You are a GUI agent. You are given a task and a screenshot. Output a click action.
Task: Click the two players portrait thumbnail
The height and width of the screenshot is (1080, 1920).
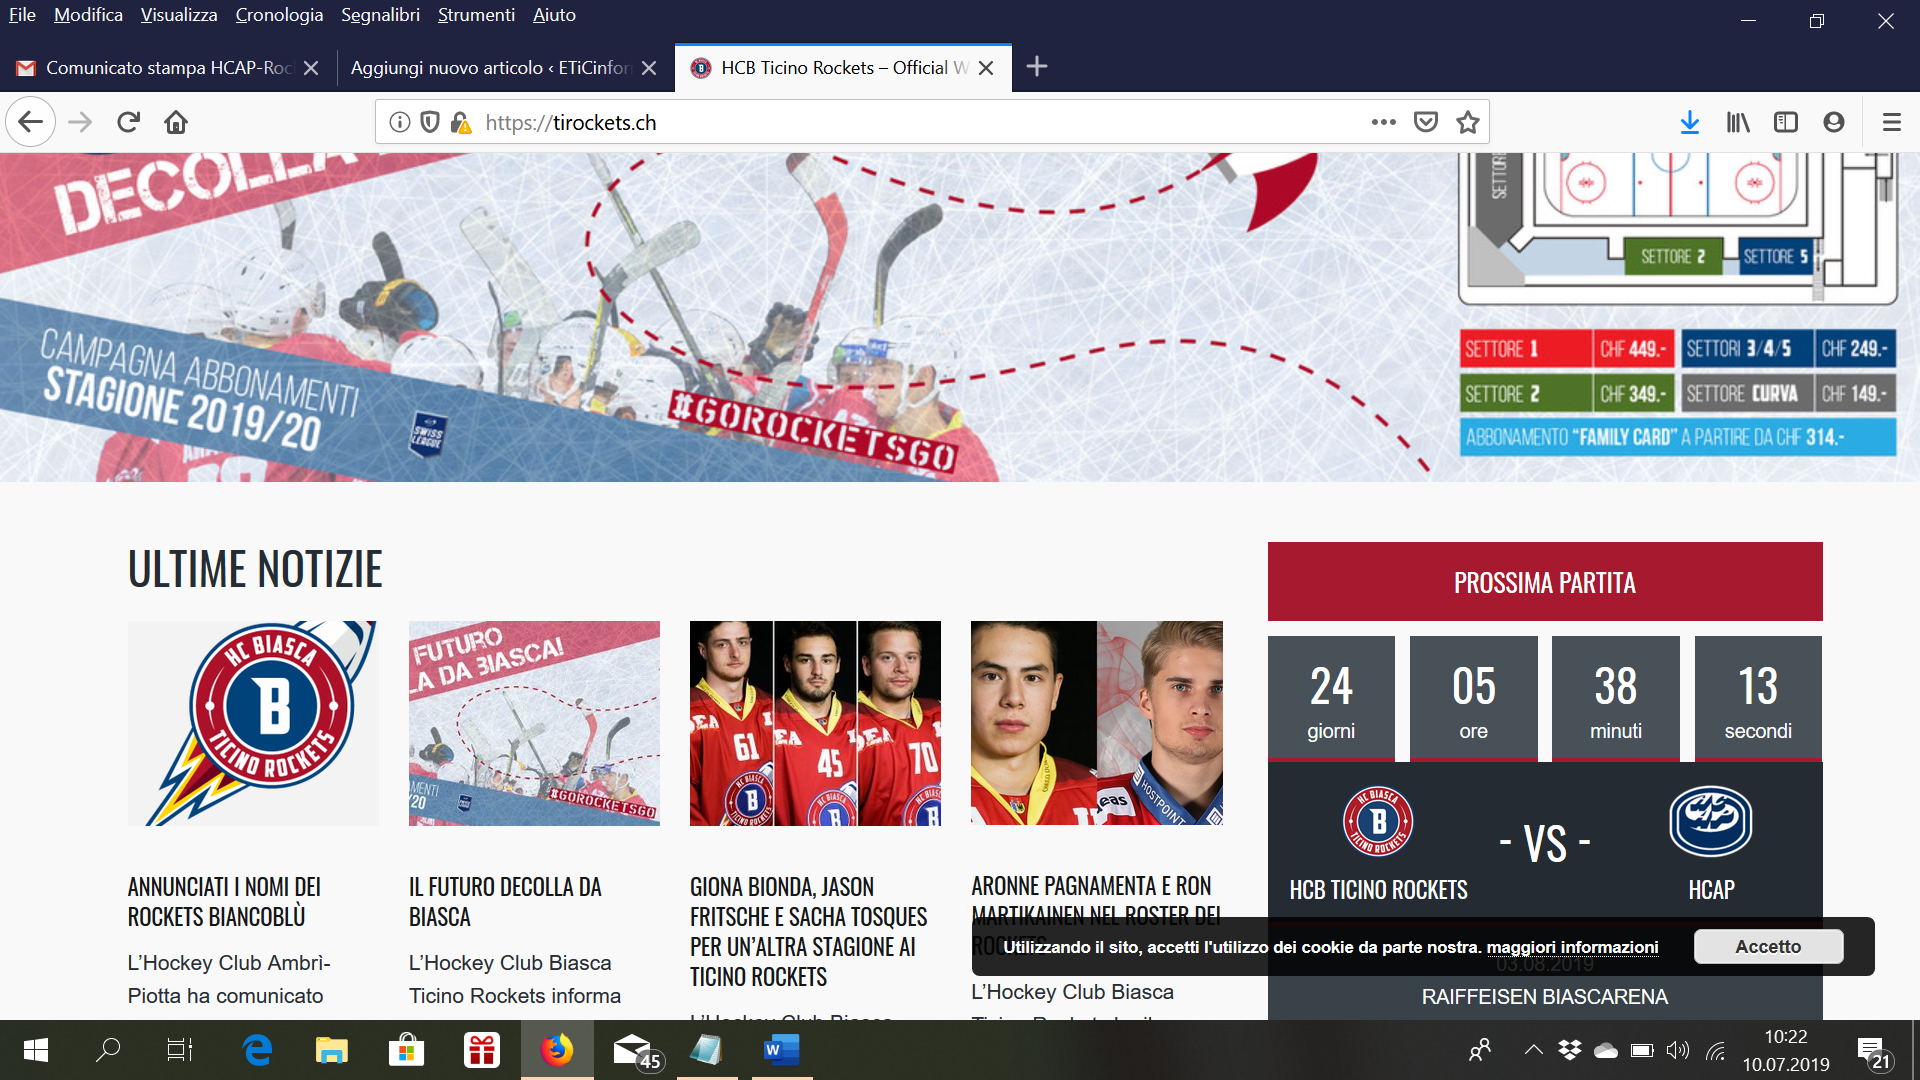coord(1096,723)
